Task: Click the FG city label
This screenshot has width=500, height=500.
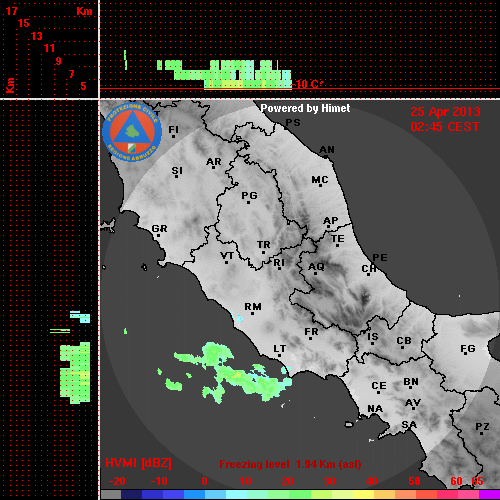Action: click(x=468, y=349)
